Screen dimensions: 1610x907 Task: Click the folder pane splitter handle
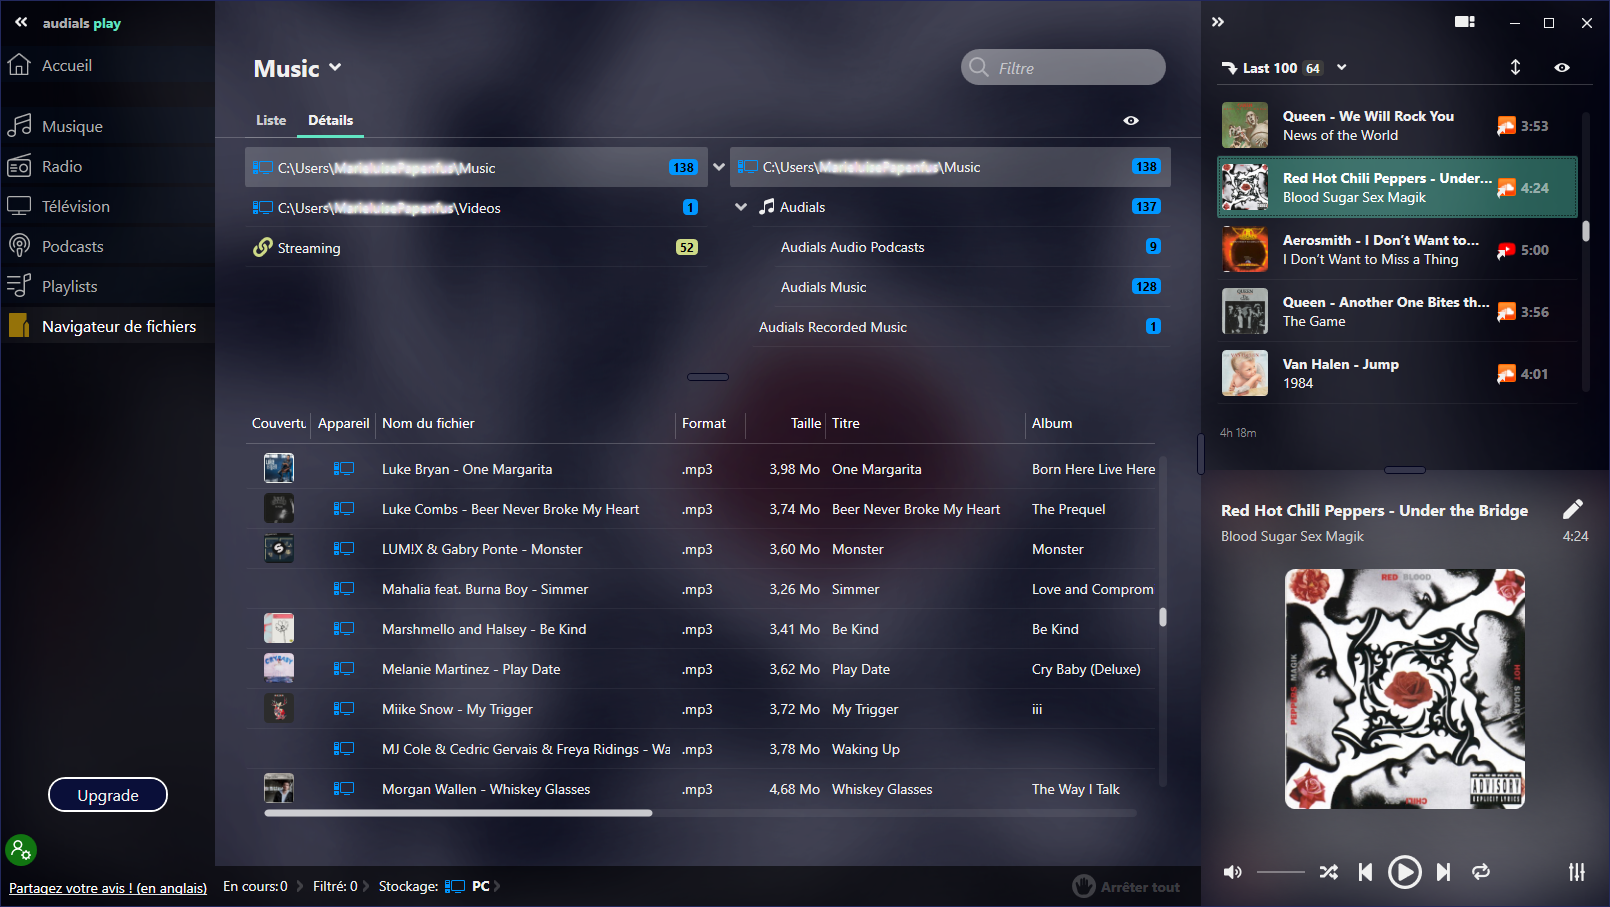tap(708, 377)
